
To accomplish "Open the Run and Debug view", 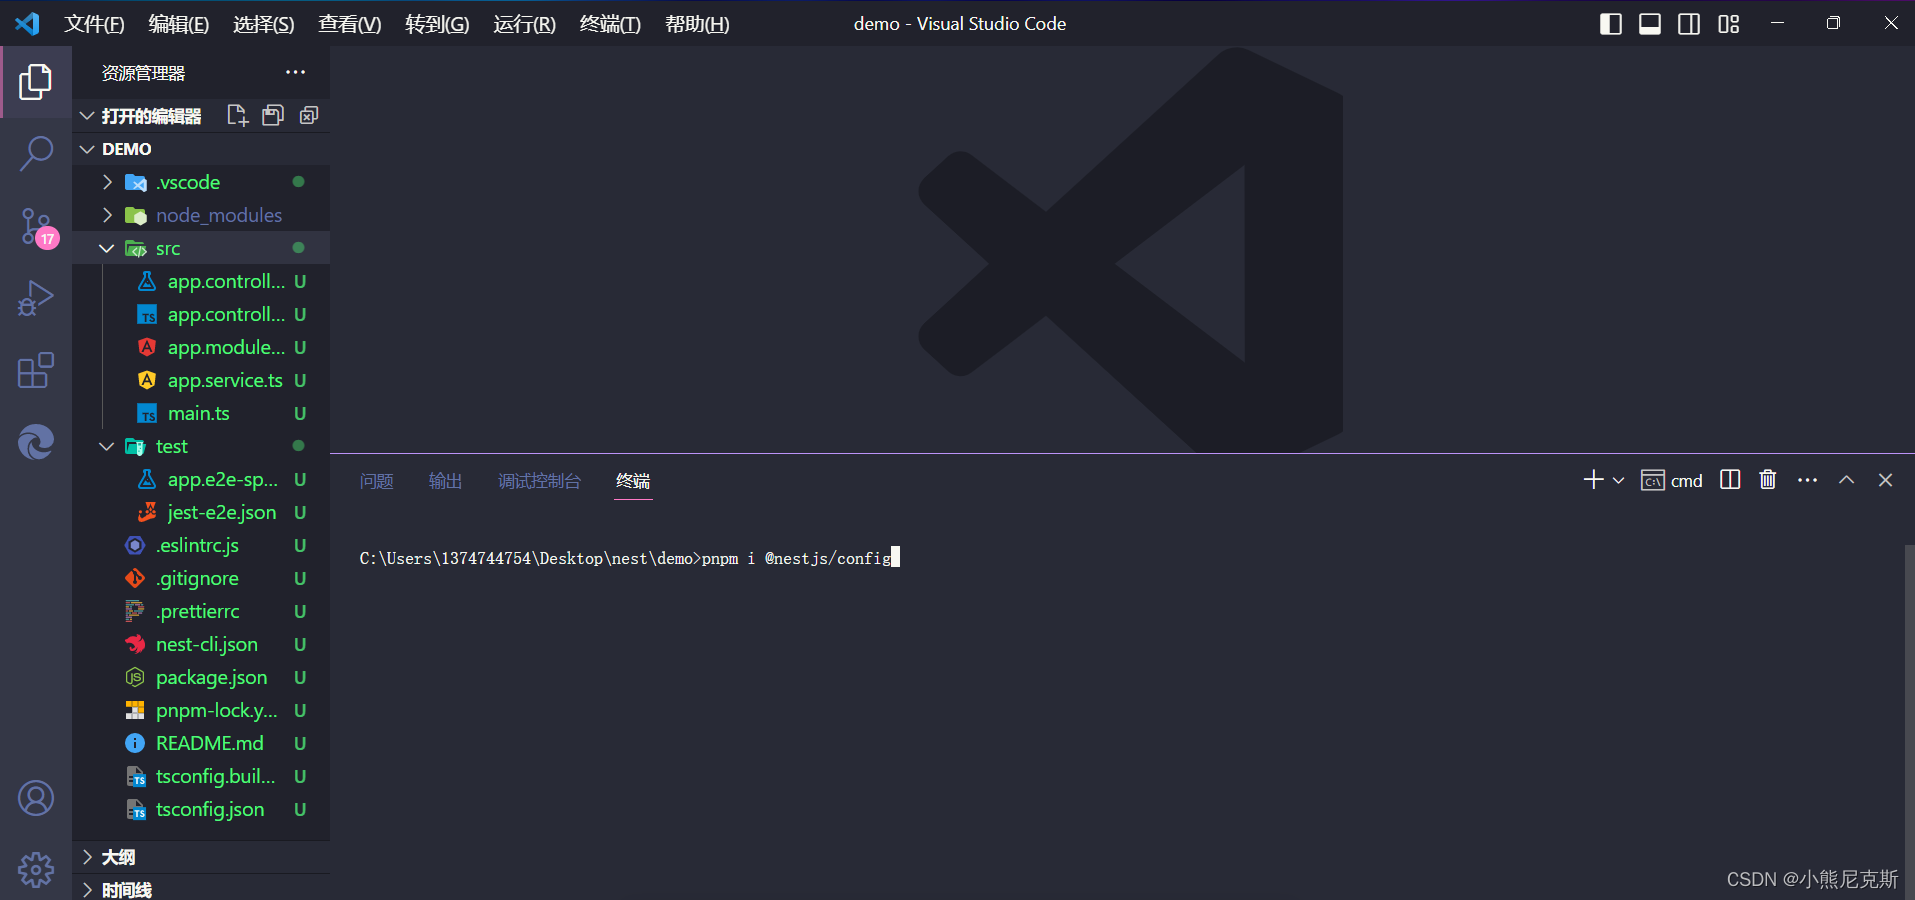I will coord(36,298).
